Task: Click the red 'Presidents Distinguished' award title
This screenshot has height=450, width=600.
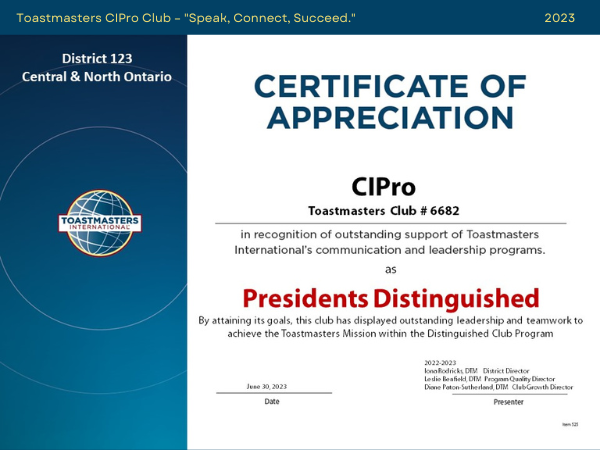Action: pyautogui.click(x=391, y=298)
